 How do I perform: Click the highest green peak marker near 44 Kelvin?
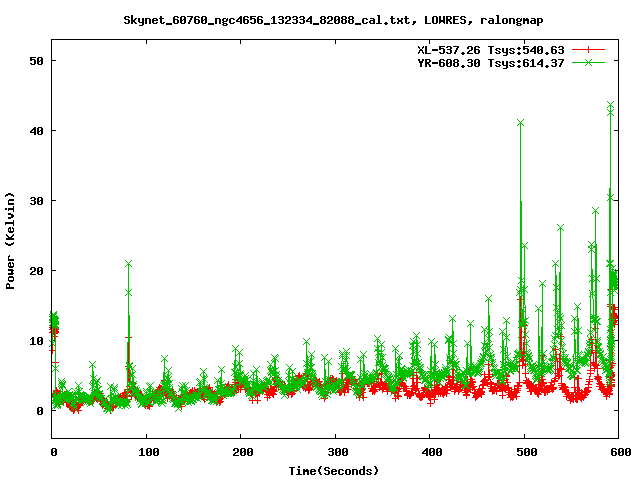tap(610, 105)
